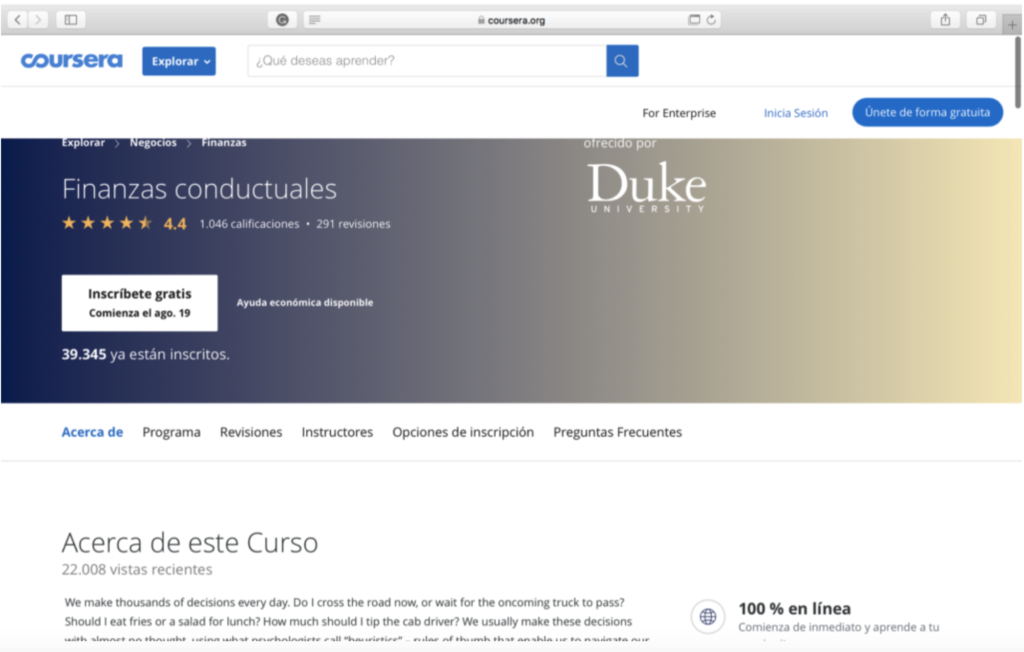Open the Safari share menu
Image resolution: width=1024 pixels, height=652 pixels.
pos(945,20)
